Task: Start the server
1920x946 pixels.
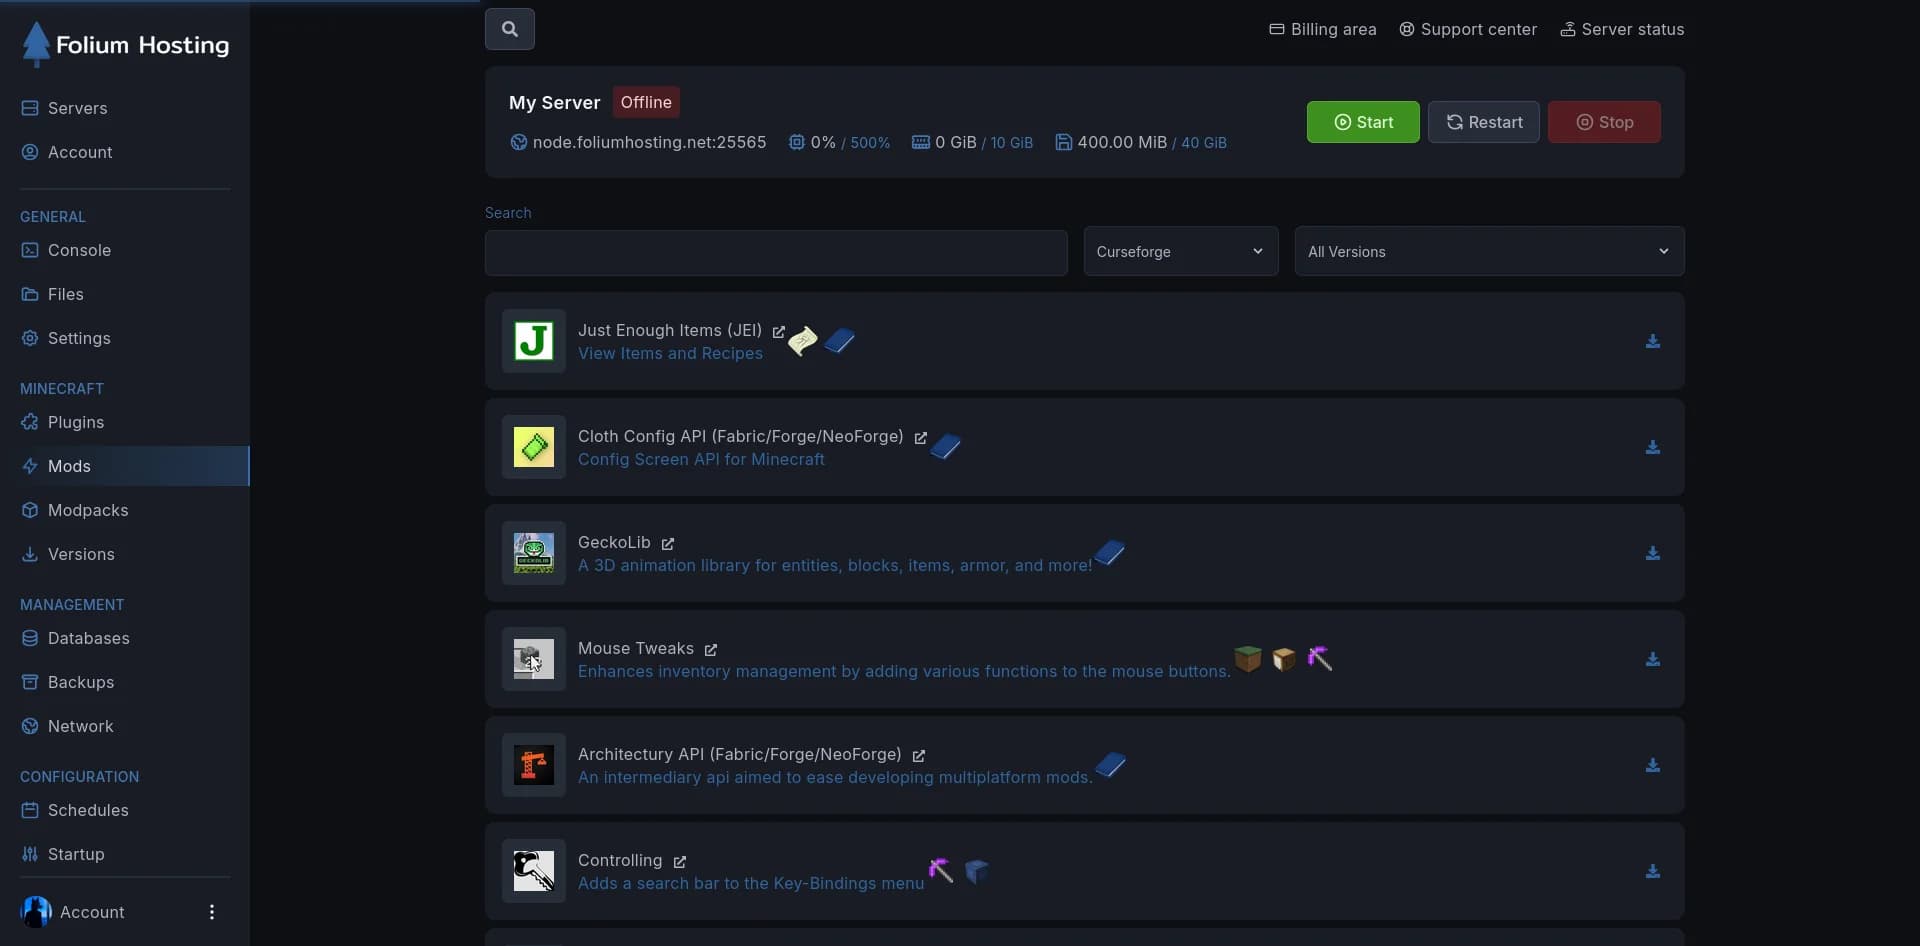Action: [1363, 122]
